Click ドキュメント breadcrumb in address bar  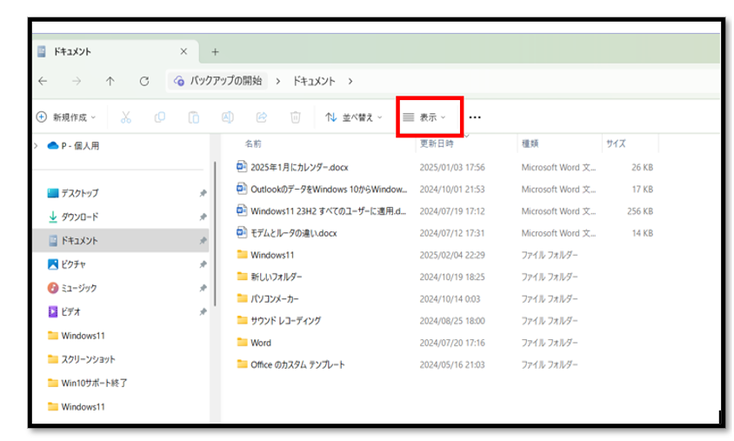(314, 81)
